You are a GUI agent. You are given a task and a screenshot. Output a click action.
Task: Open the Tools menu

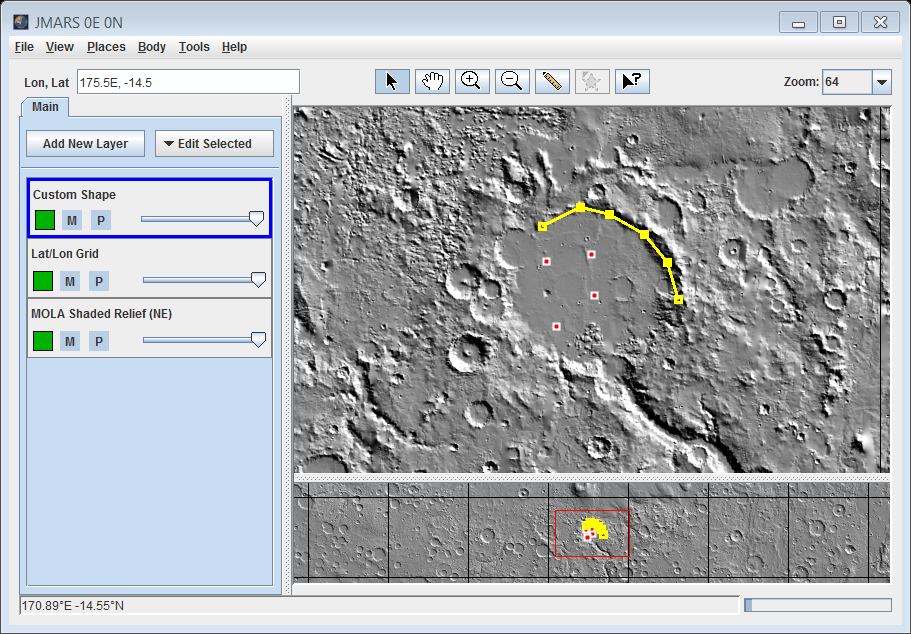click(x=194, y=47)
